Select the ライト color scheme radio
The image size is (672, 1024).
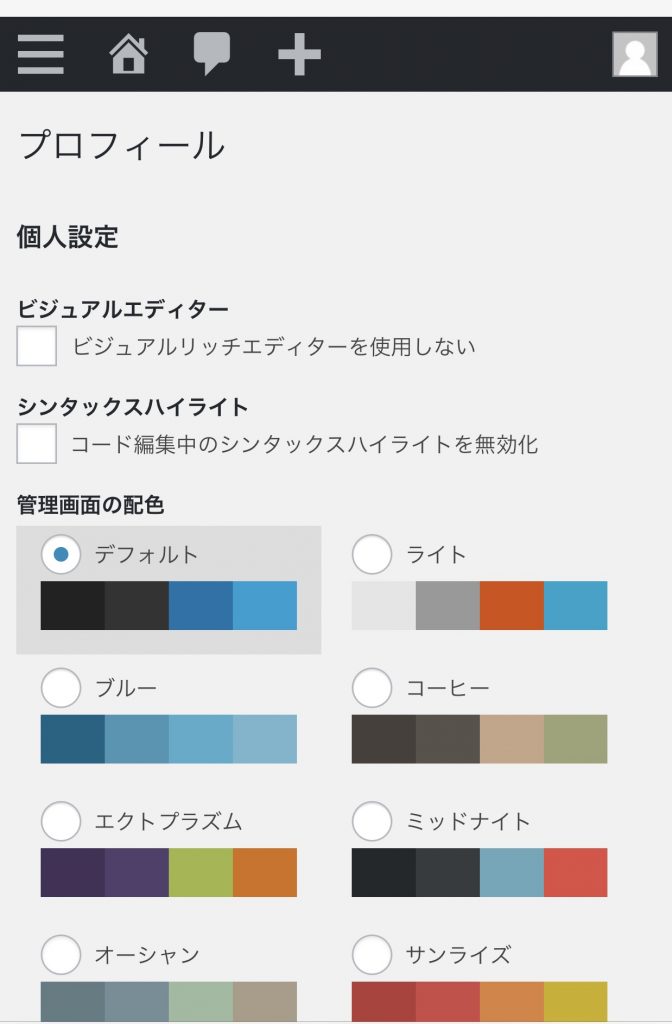tap(372, 554)
